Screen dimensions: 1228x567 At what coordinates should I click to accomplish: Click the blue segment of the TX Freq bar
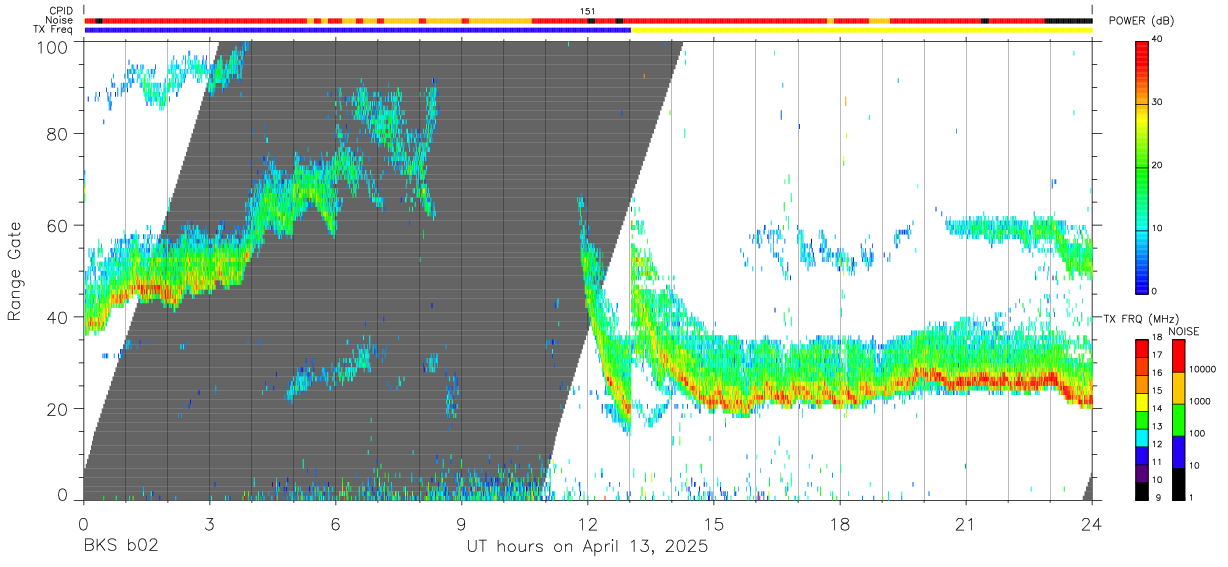357,30
